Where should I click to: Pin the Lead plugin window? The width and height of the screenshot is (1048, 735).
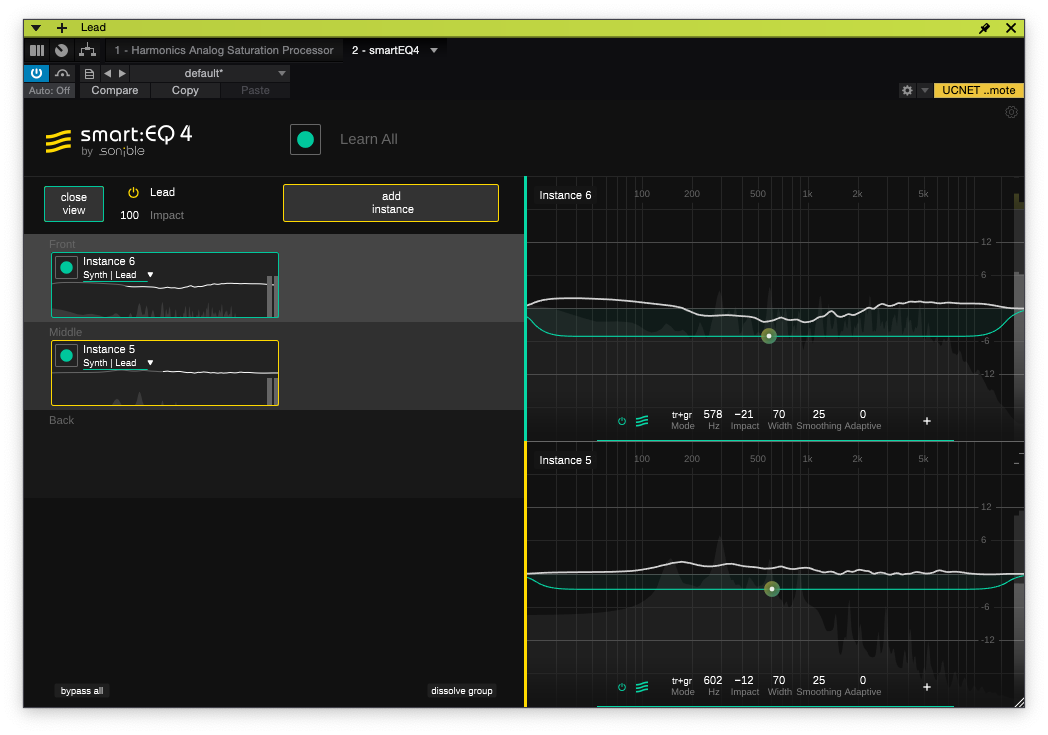click(985, 27)
